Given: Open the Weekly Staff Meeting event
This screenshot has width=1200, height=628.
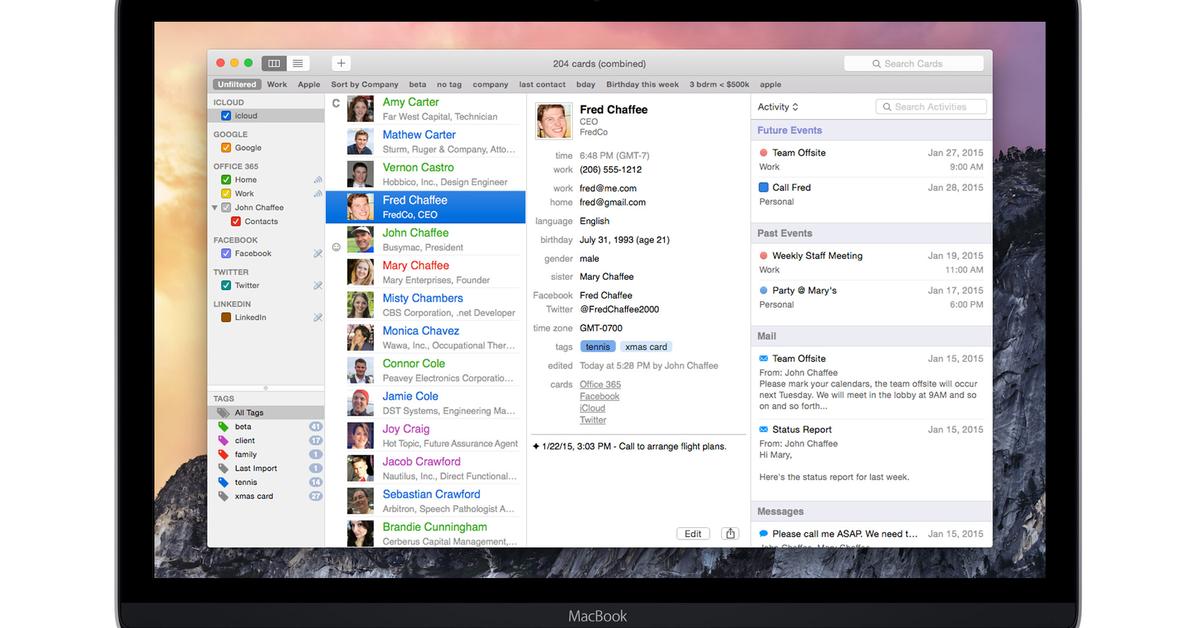Looking at the screenshot, I should 871,262.
